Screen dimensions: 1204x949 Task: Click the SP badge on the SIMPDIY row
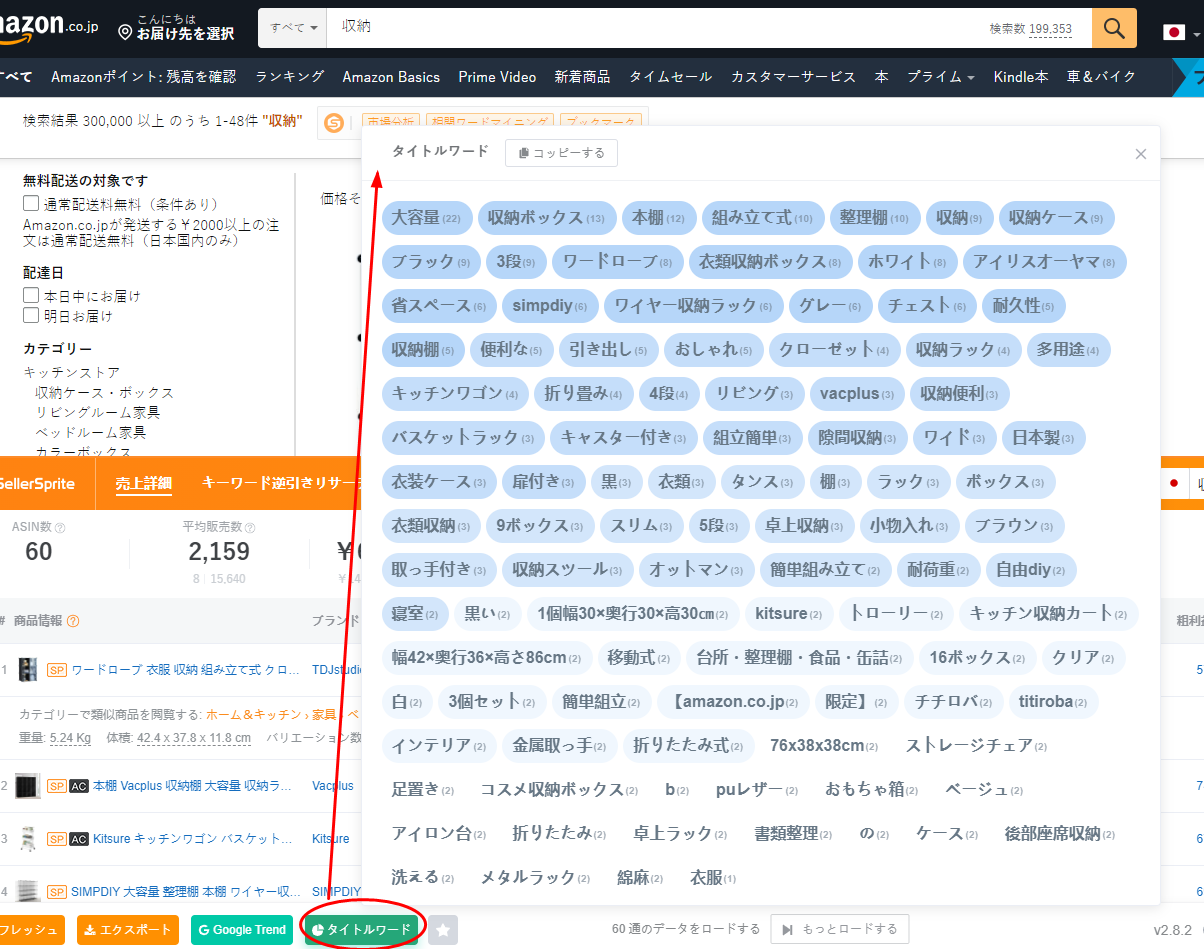pyautogui.click(x=57, y=891)
